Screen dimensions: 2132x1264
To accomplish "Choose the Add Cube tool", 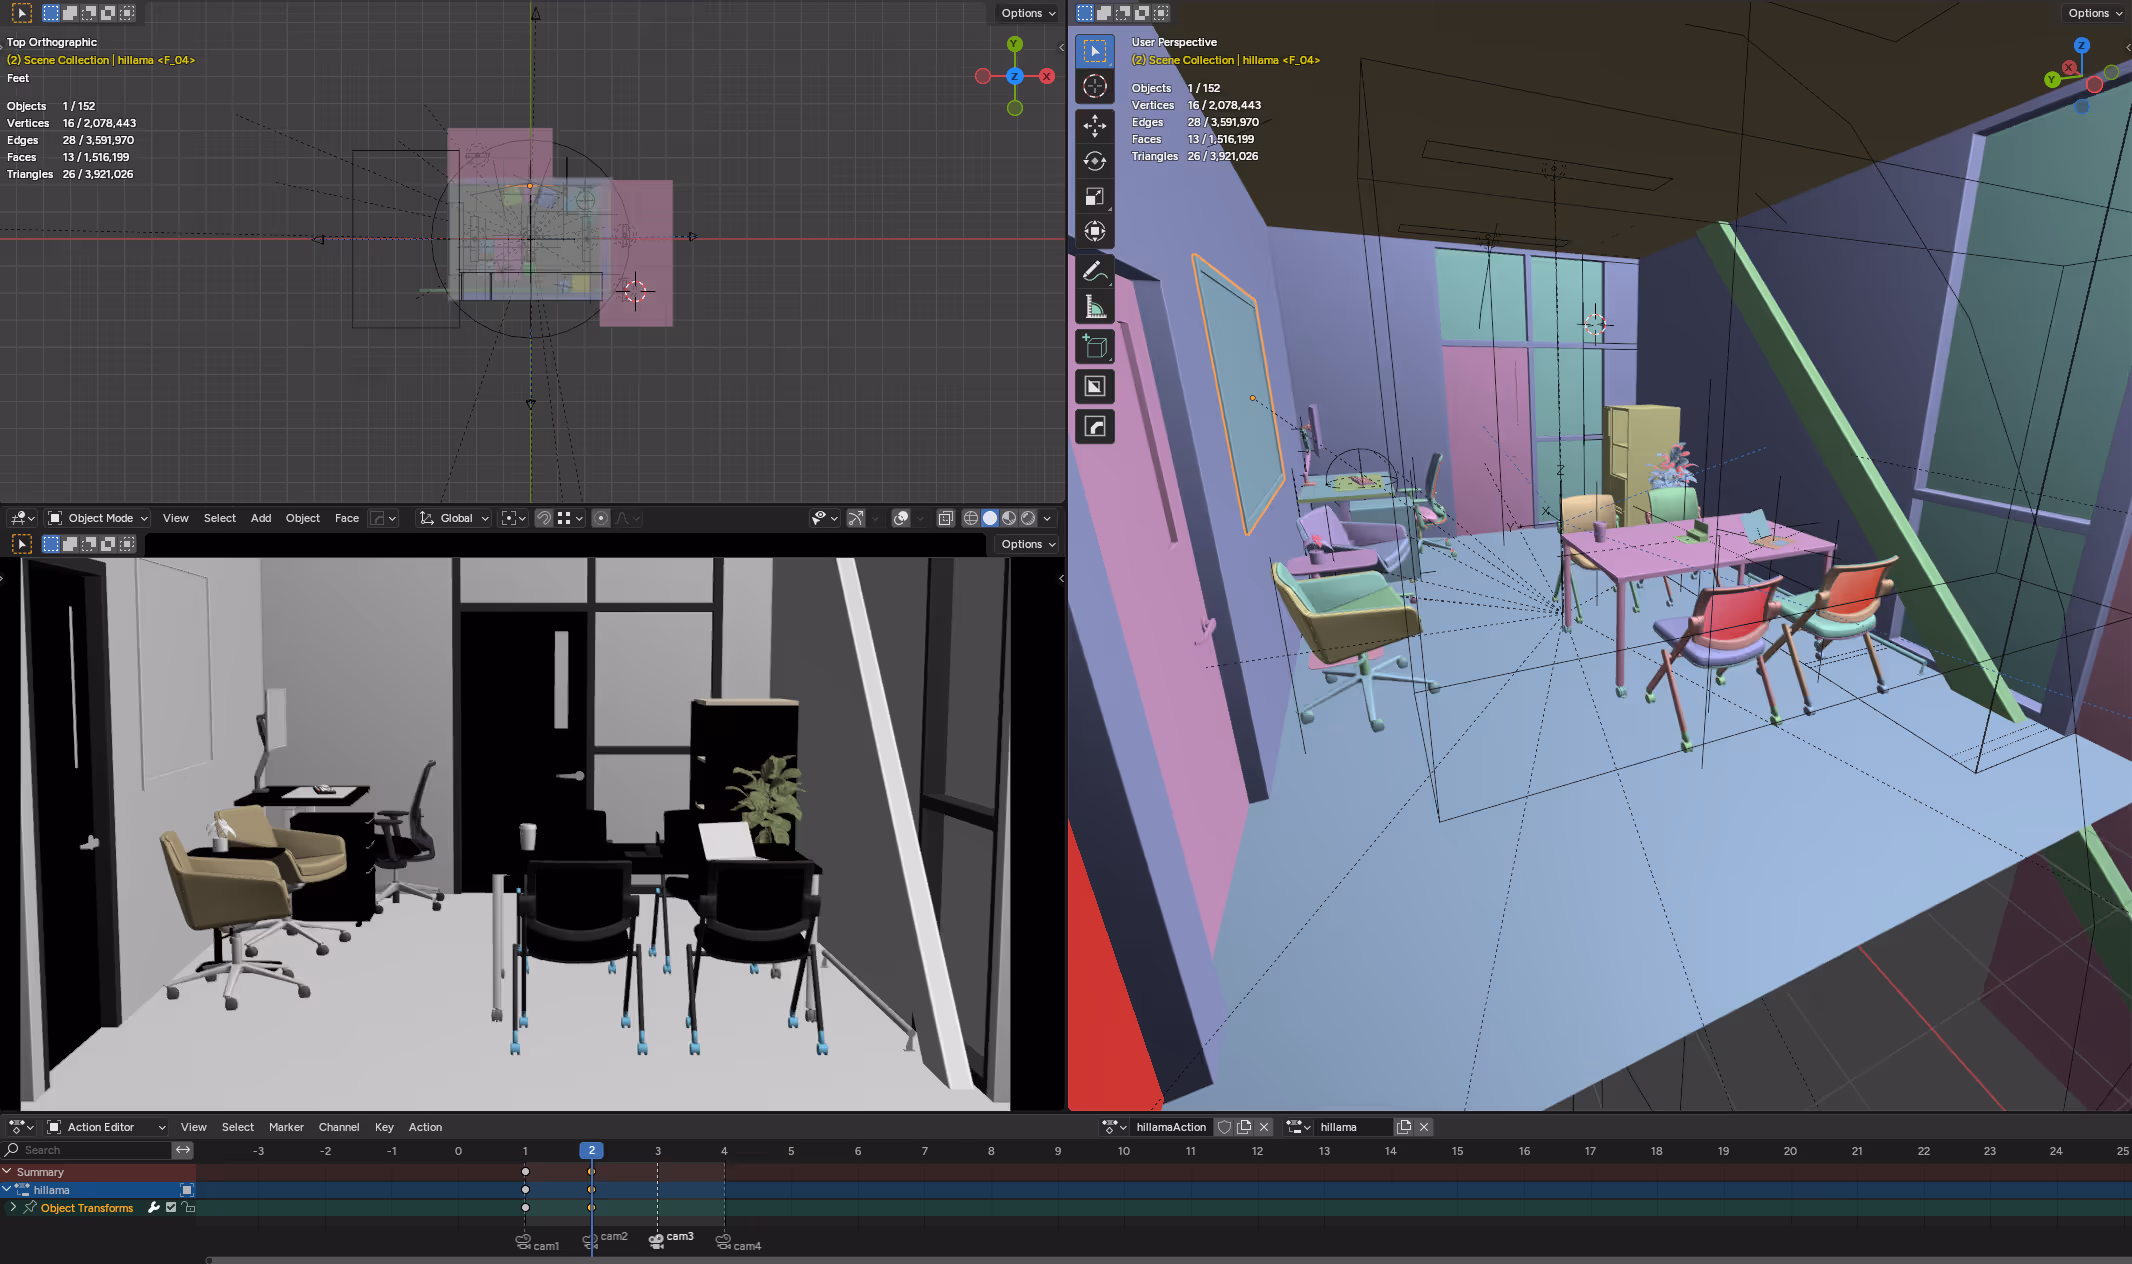I will pyautogui.click(x=1095, y=347).
